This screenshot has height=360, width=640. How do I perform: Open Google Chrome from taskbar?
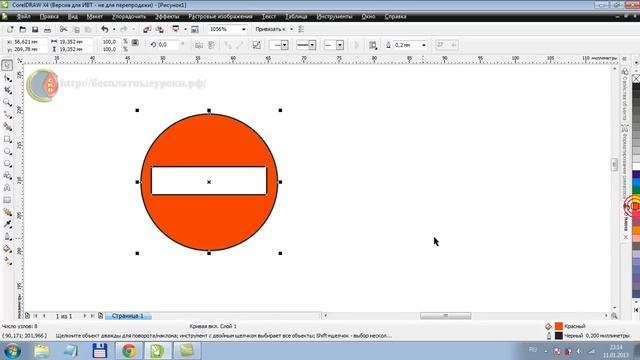[129, 351]
